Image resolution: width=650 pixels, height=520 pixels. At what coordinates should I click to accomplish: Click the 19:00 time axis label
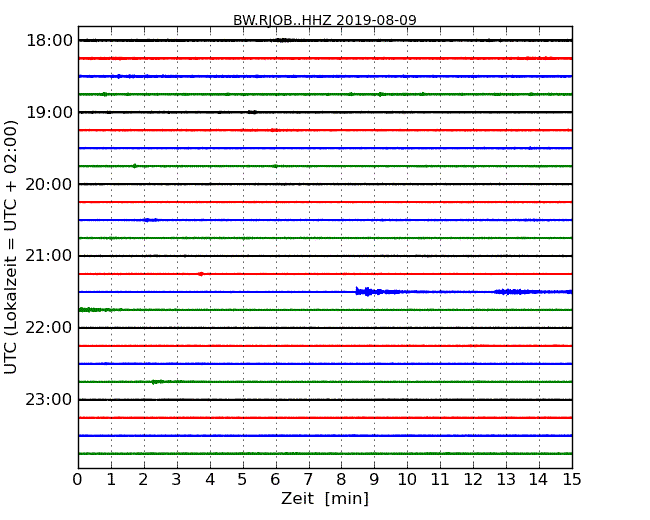[x=49, y=112]
